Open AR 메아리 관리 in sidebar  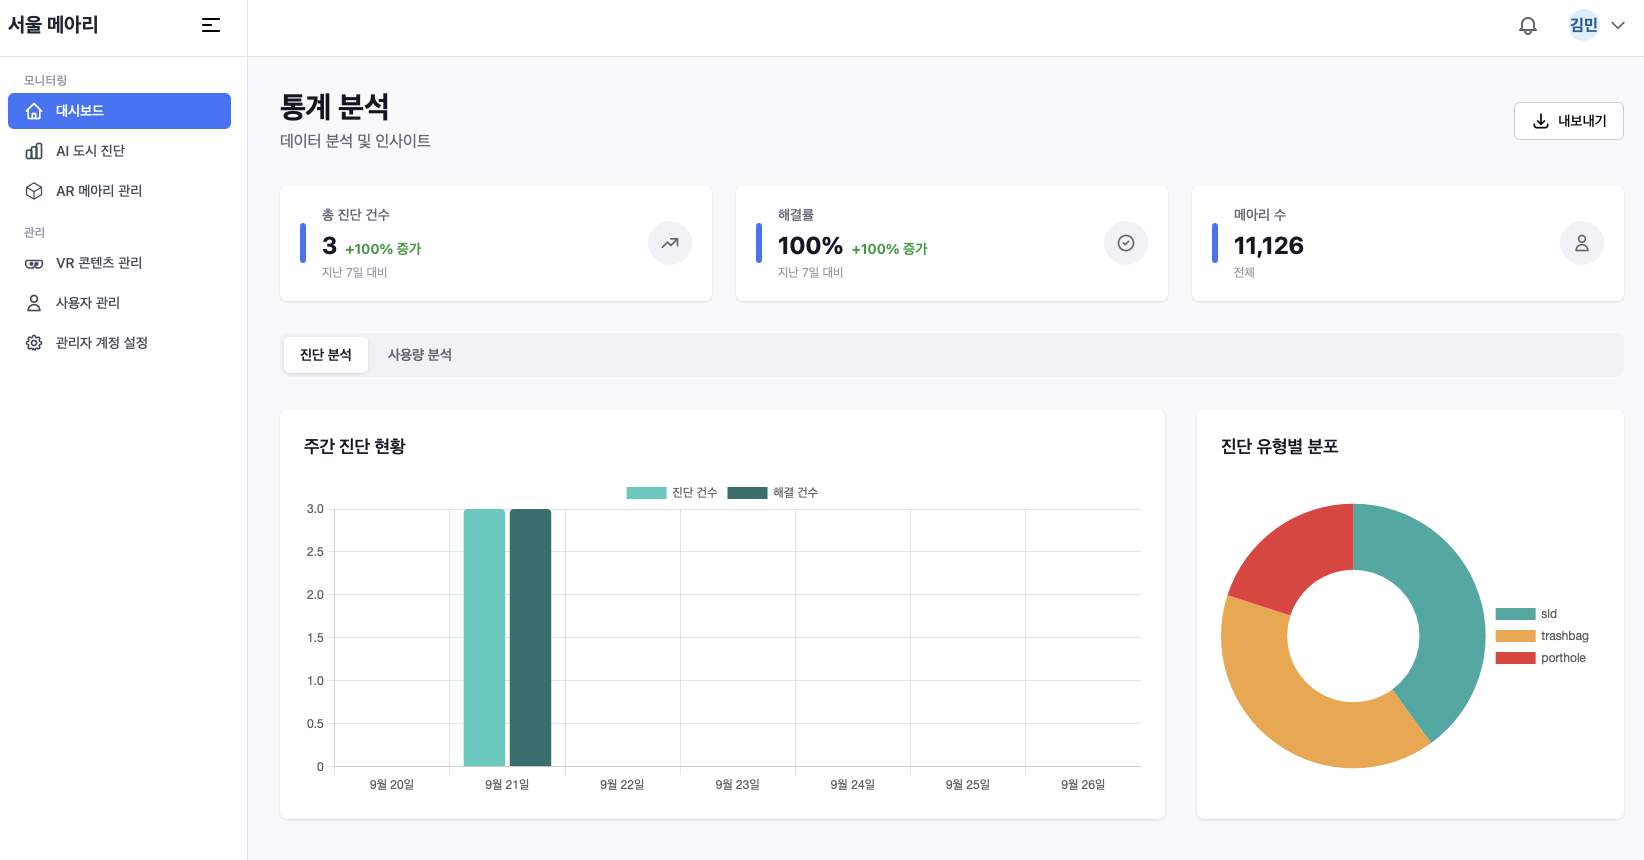(x=119, y=191)
